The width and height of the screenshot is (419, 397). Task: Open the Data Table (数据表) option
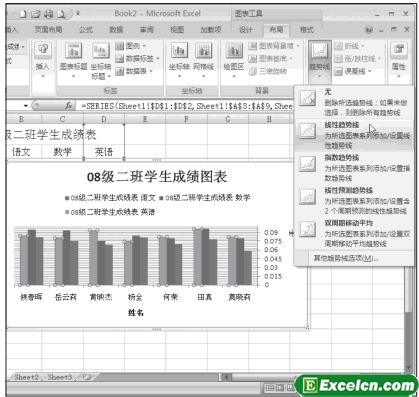coord(134,71)
